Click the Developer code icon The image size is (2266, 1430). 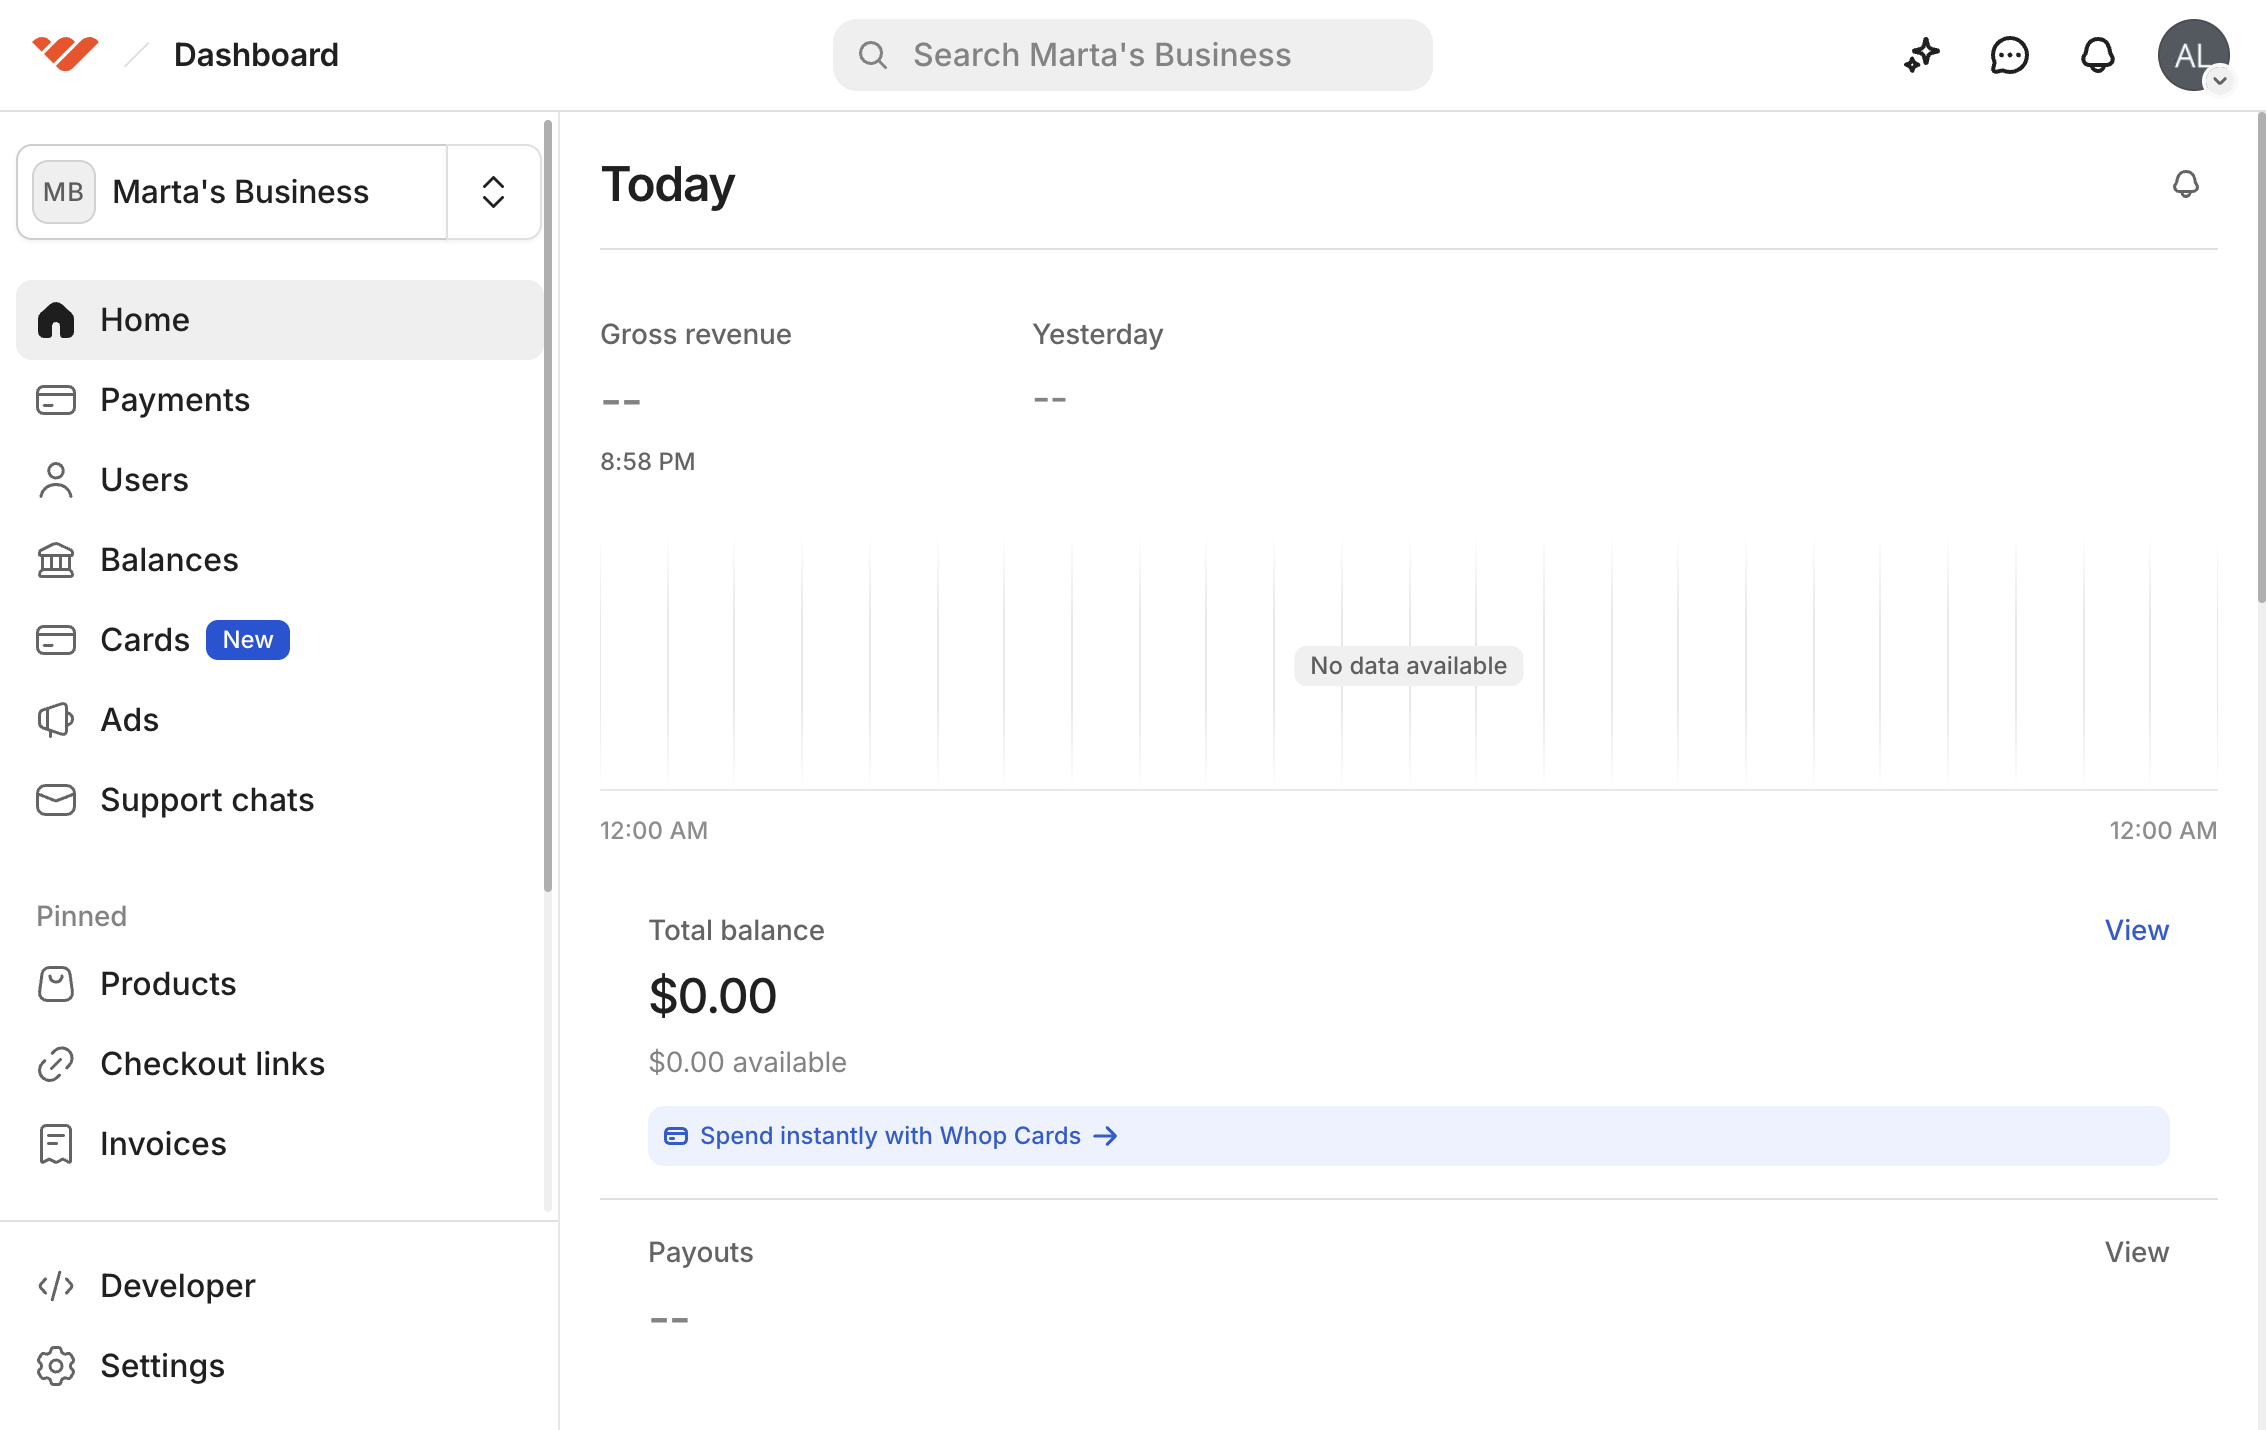pyautogui.click(x=56, y=1286)
